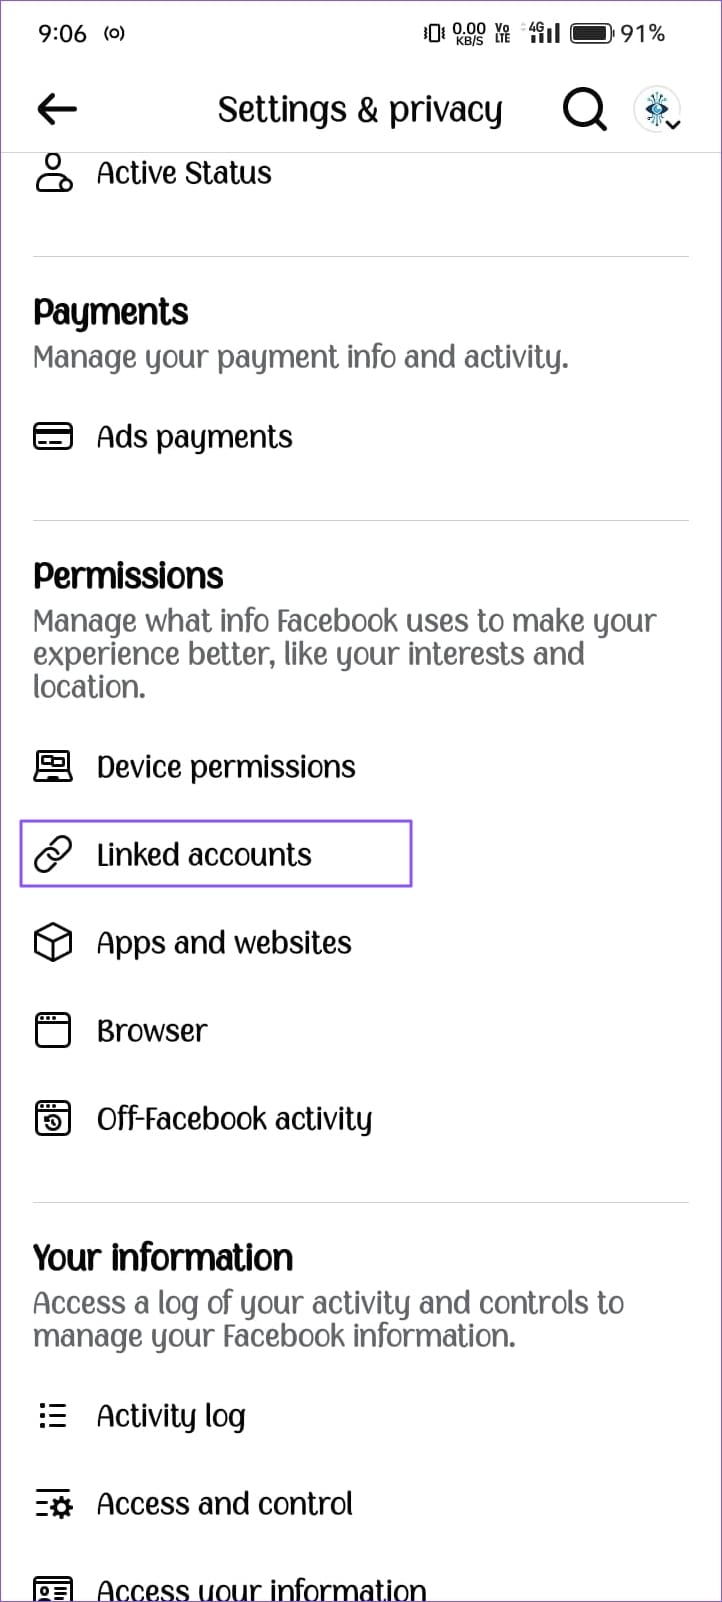Screen dimensions: 722x1602
Task: Tap the Linked accounts label text
Action: pyautogui.click(x=204, y=854)
